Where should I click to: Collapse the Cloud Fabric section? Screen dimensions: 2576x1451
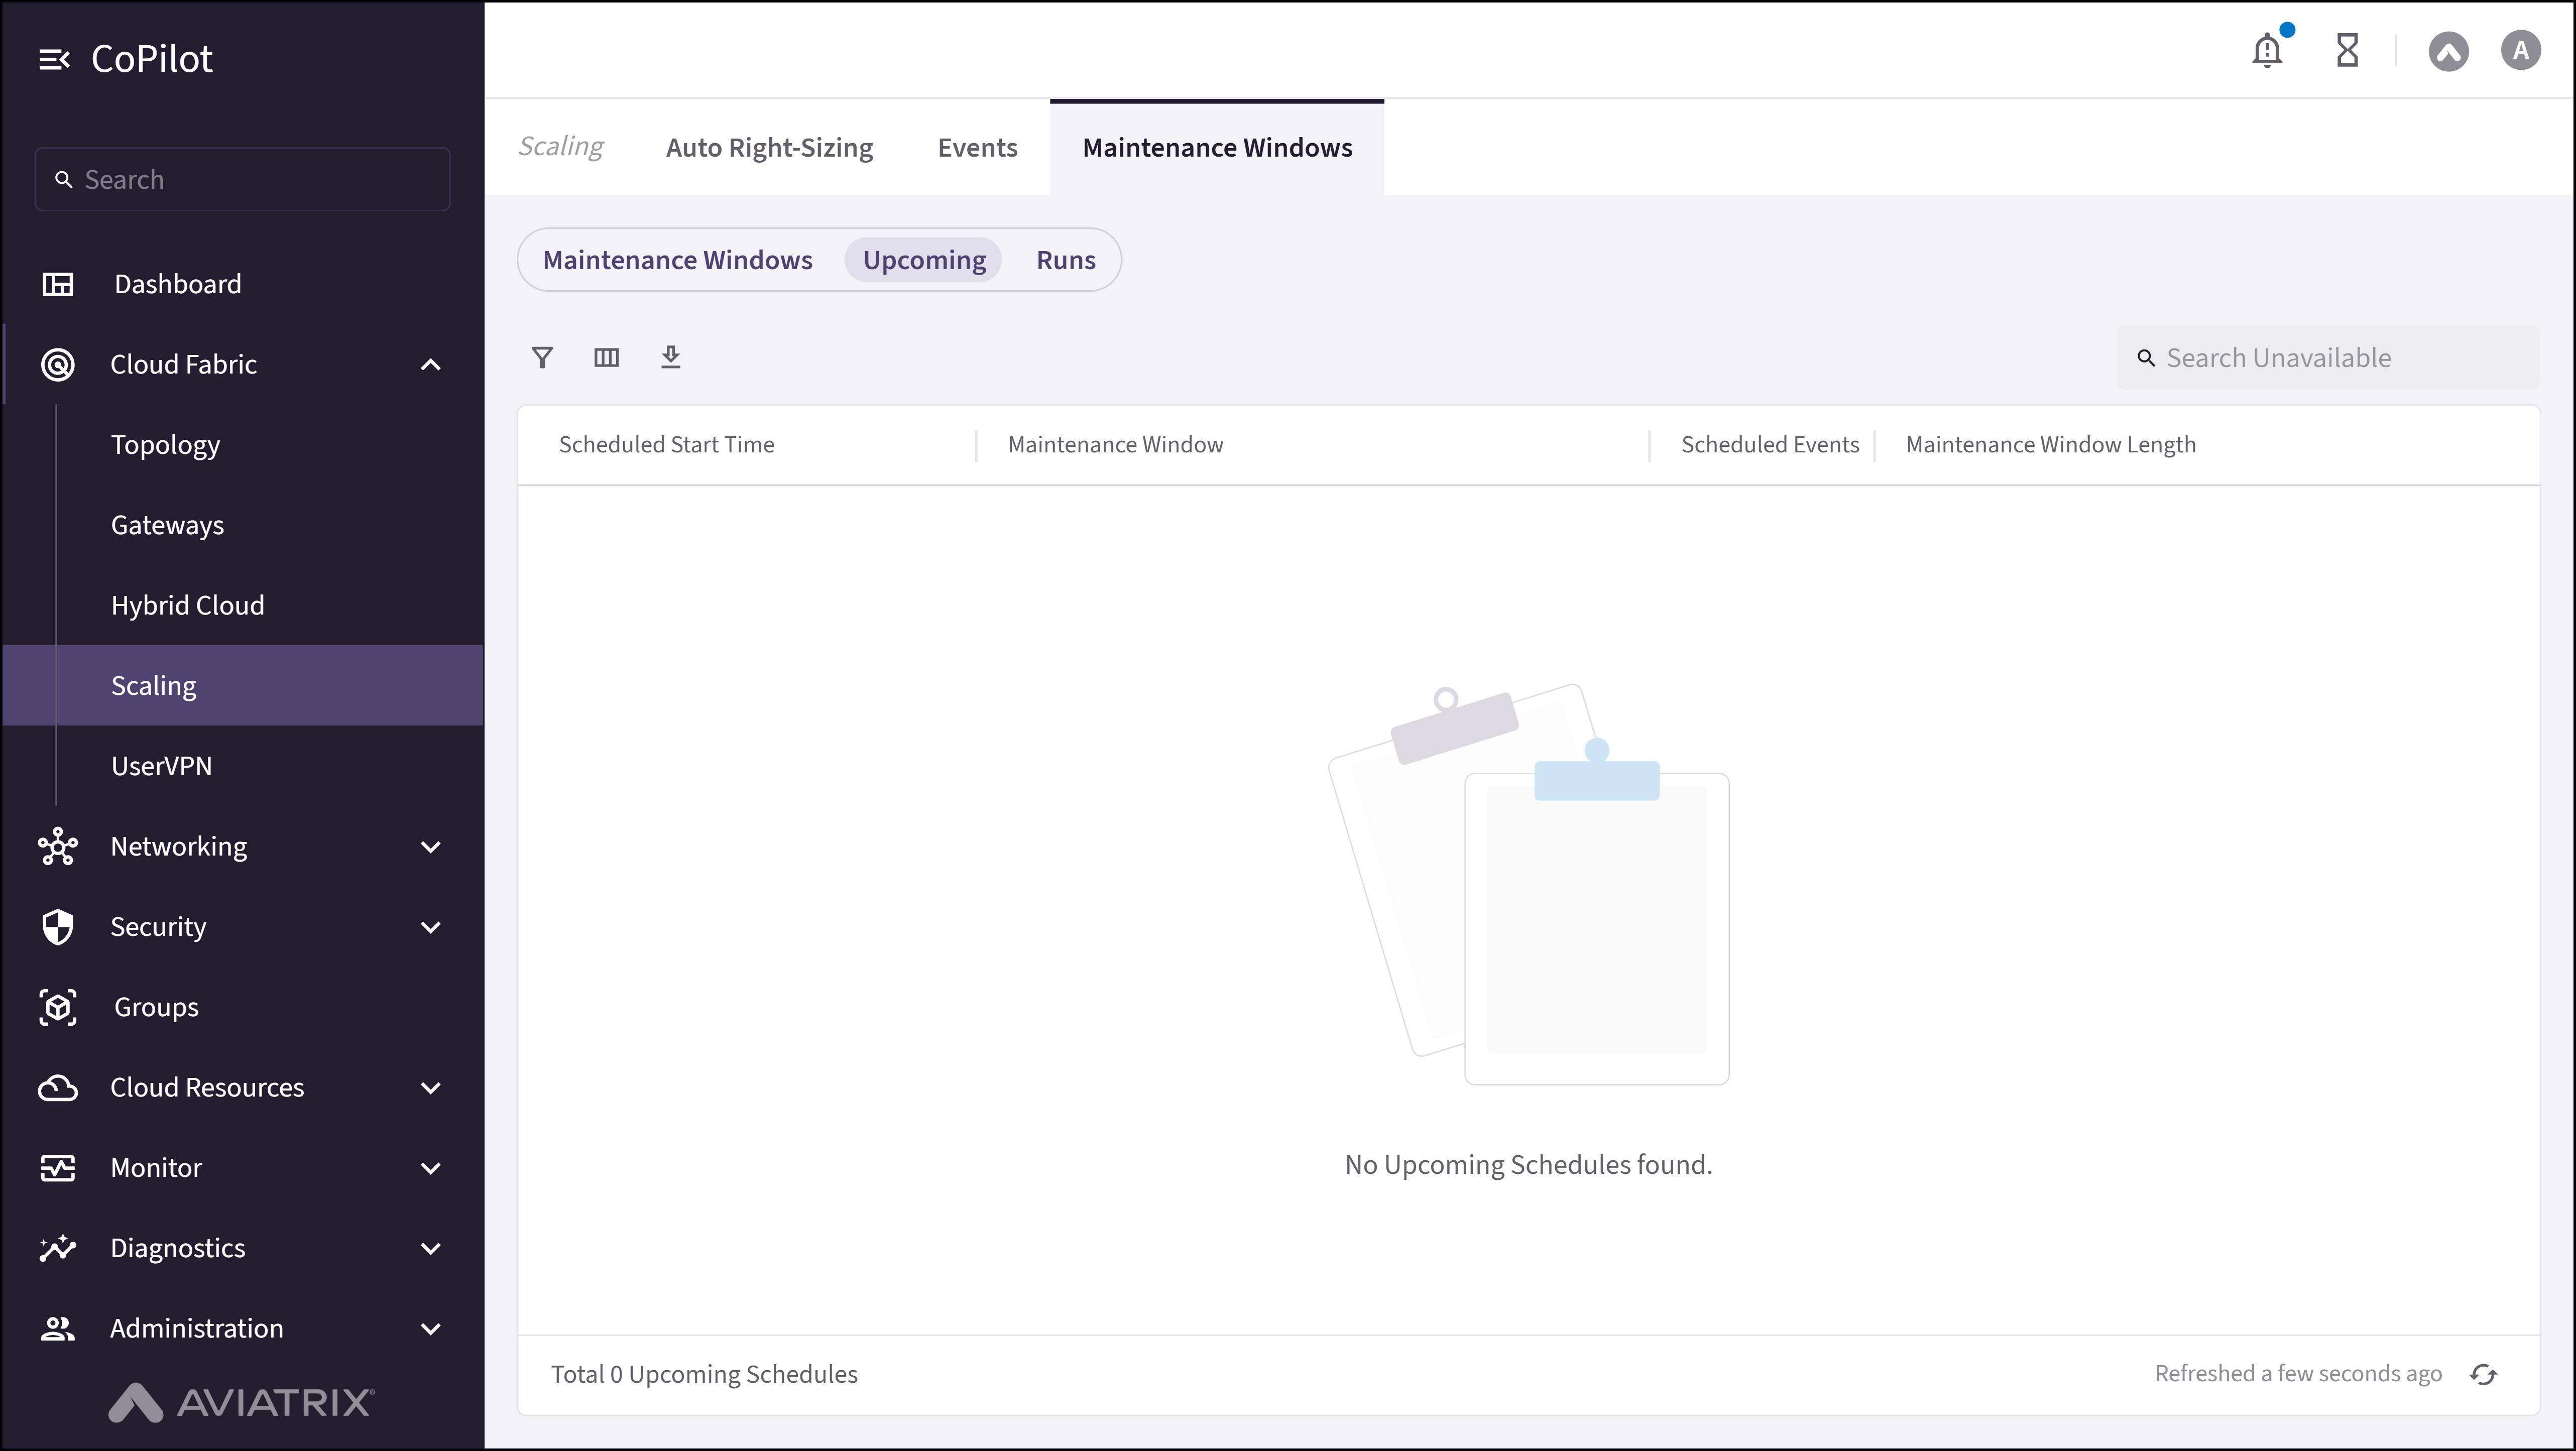(430, 364)
